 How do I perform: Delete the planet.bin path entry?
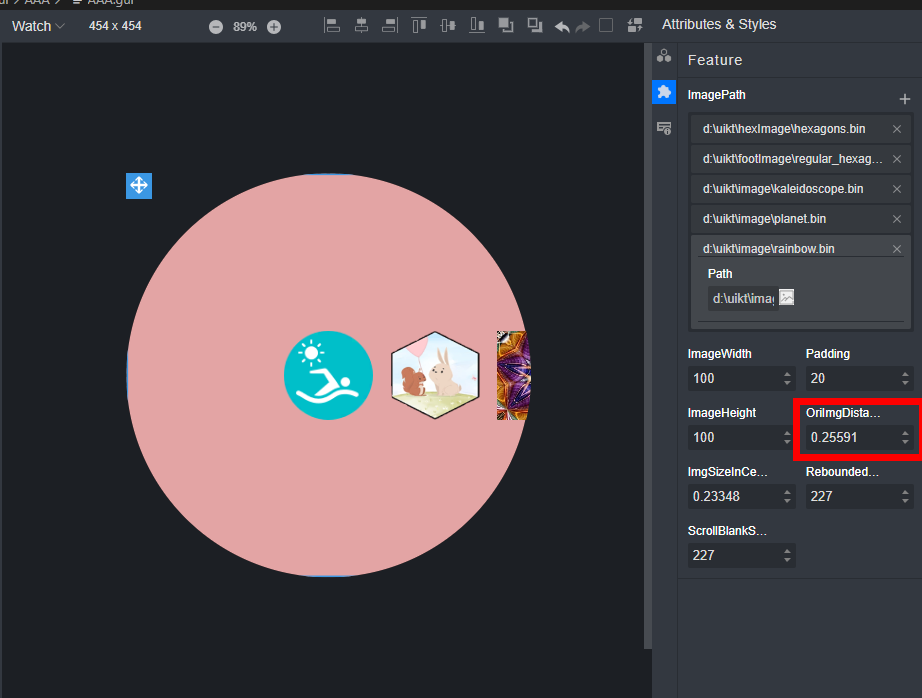click(x=897, y=219)
